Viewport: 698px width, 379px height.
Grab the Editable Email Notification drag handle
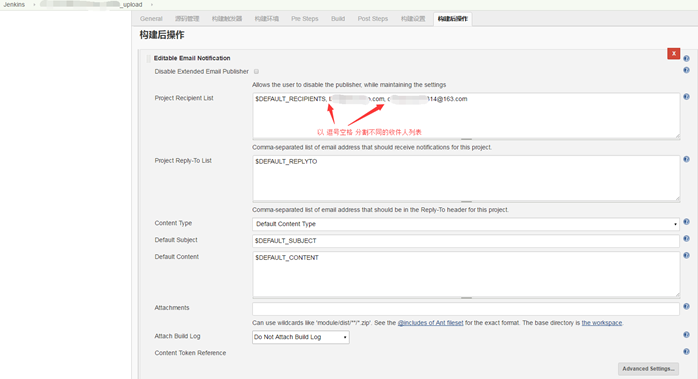[x=148, y=58]
